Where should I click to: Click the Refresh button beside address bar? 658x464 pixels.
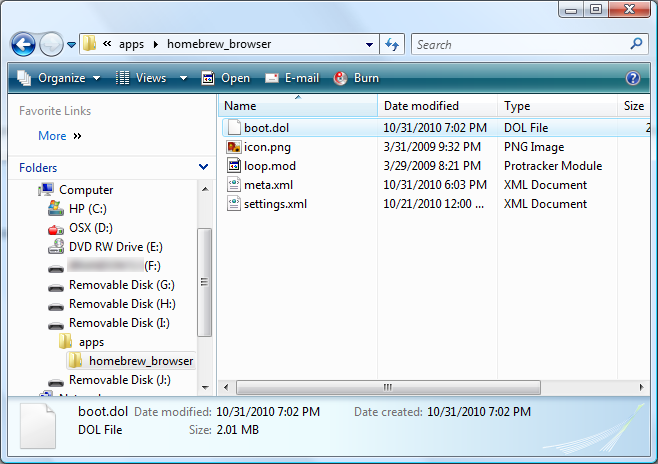click(x=392, y=44)
